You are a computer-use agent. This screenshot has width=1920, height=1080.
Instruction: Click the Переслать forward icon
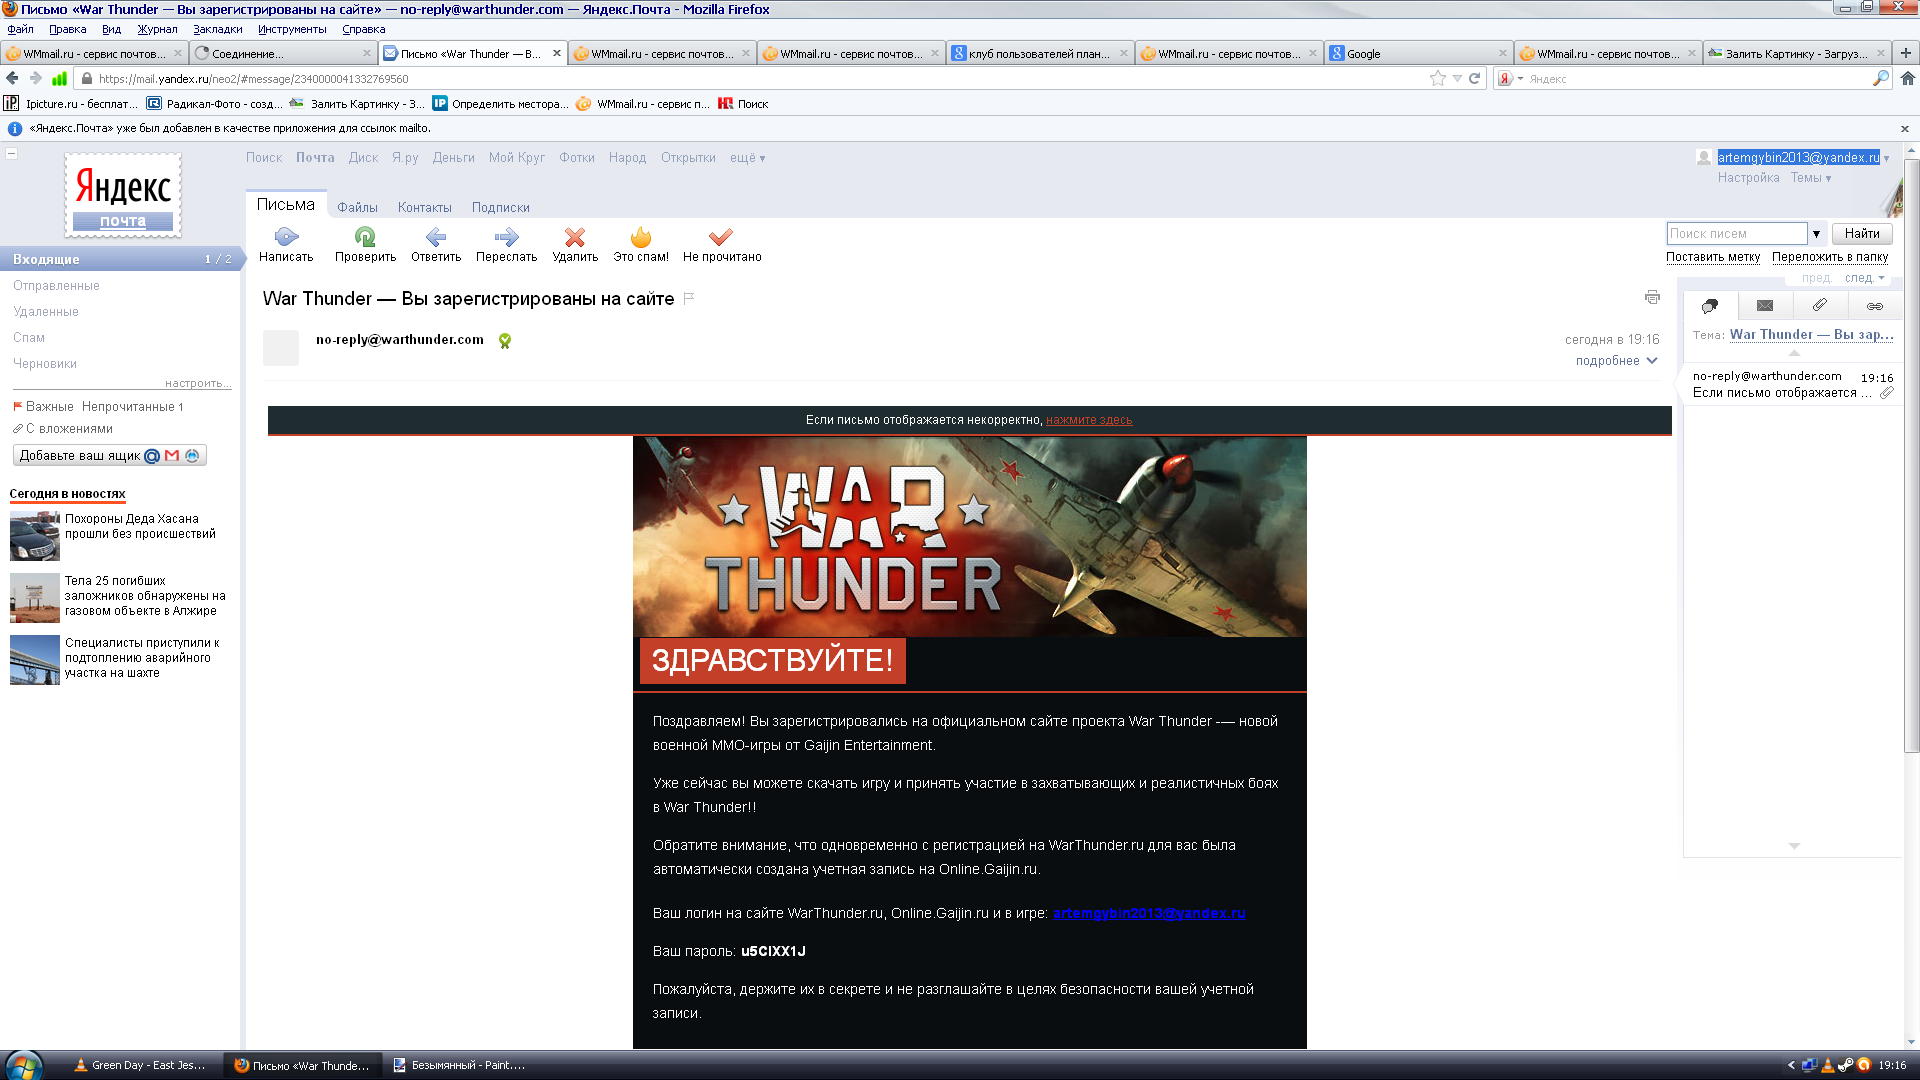pos(506,237)
